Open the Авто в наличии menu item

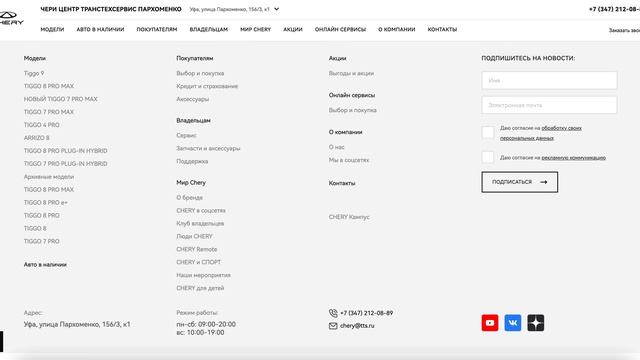pyautogui.click(x=100, y=29)
